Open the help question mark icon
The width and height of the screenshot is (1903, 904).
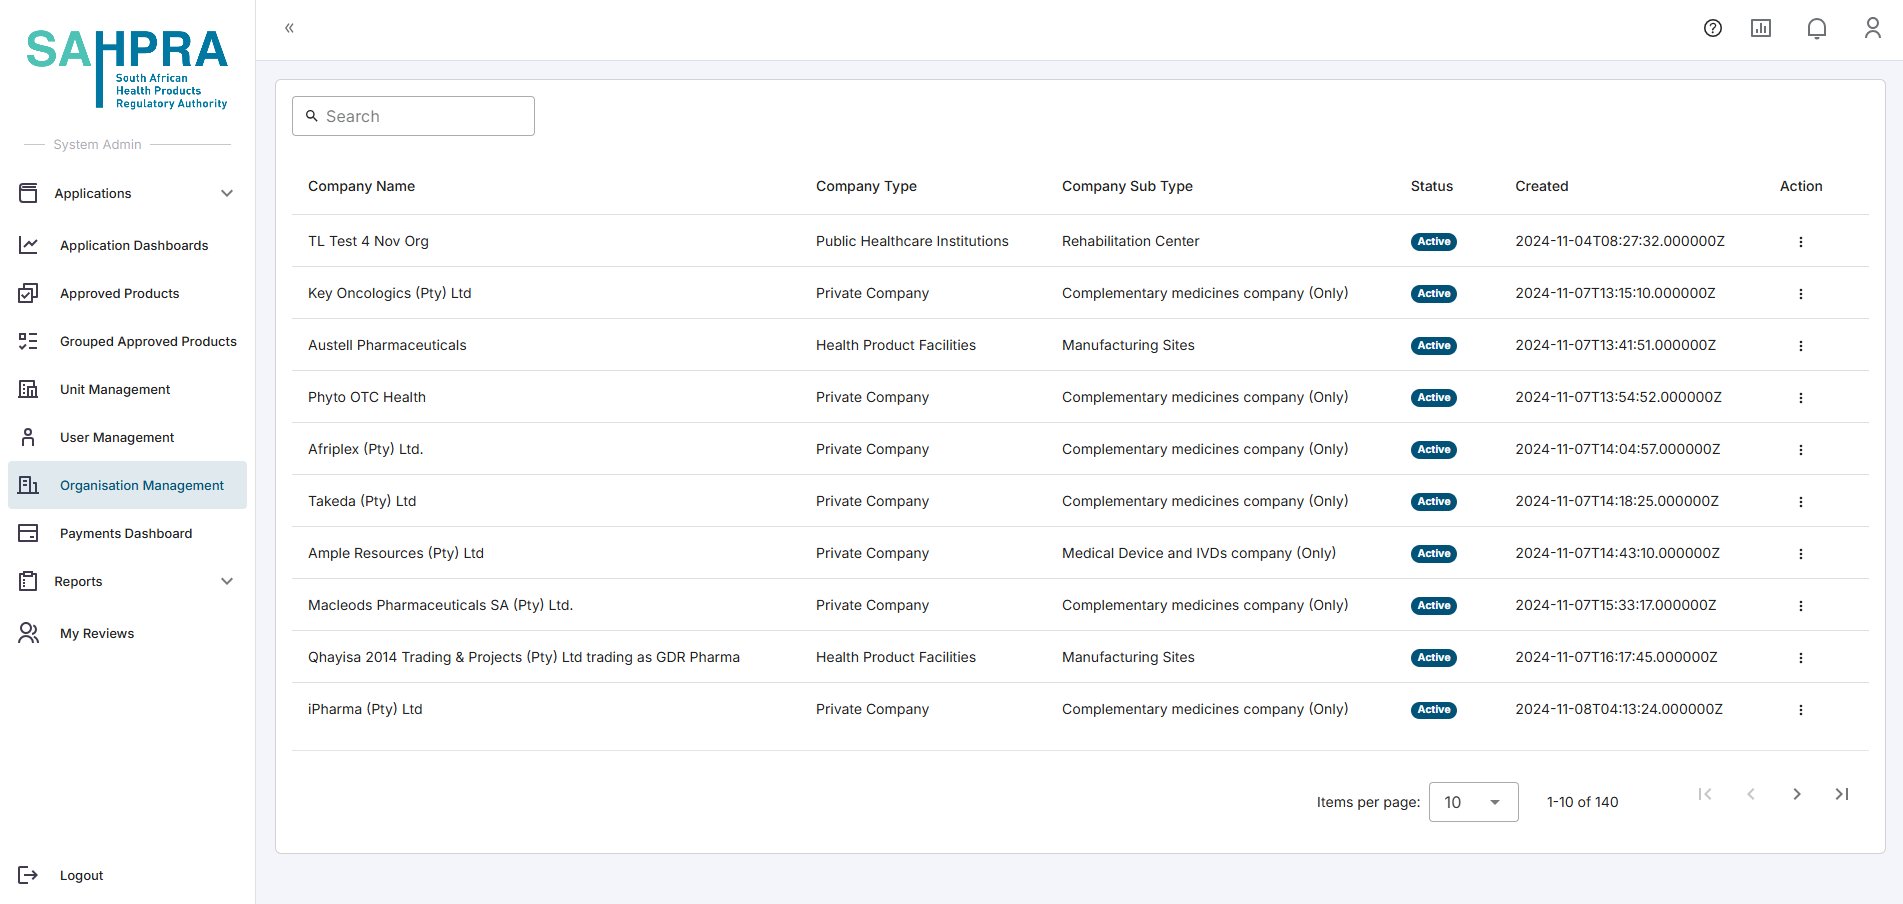tap(1713, 28)
